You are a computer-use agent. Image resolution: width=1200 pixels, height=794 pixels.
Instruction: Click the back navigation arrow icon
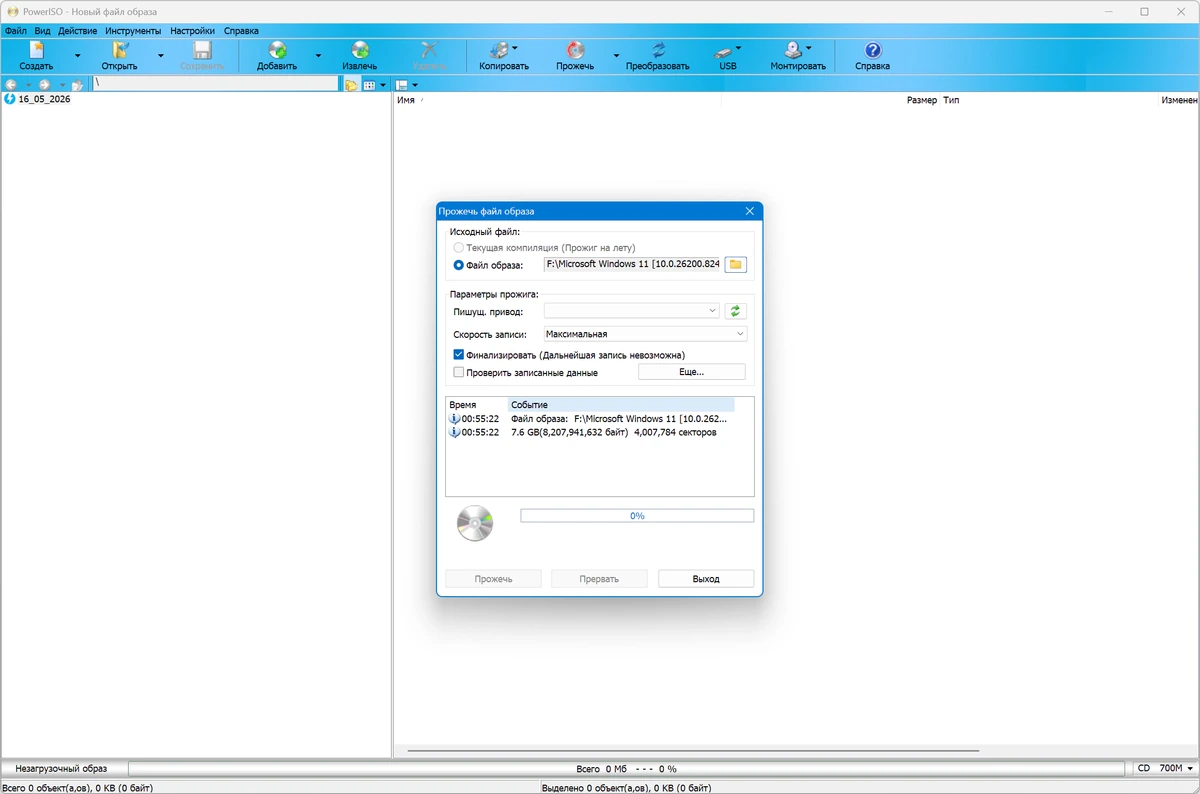(x=12, y=85)
